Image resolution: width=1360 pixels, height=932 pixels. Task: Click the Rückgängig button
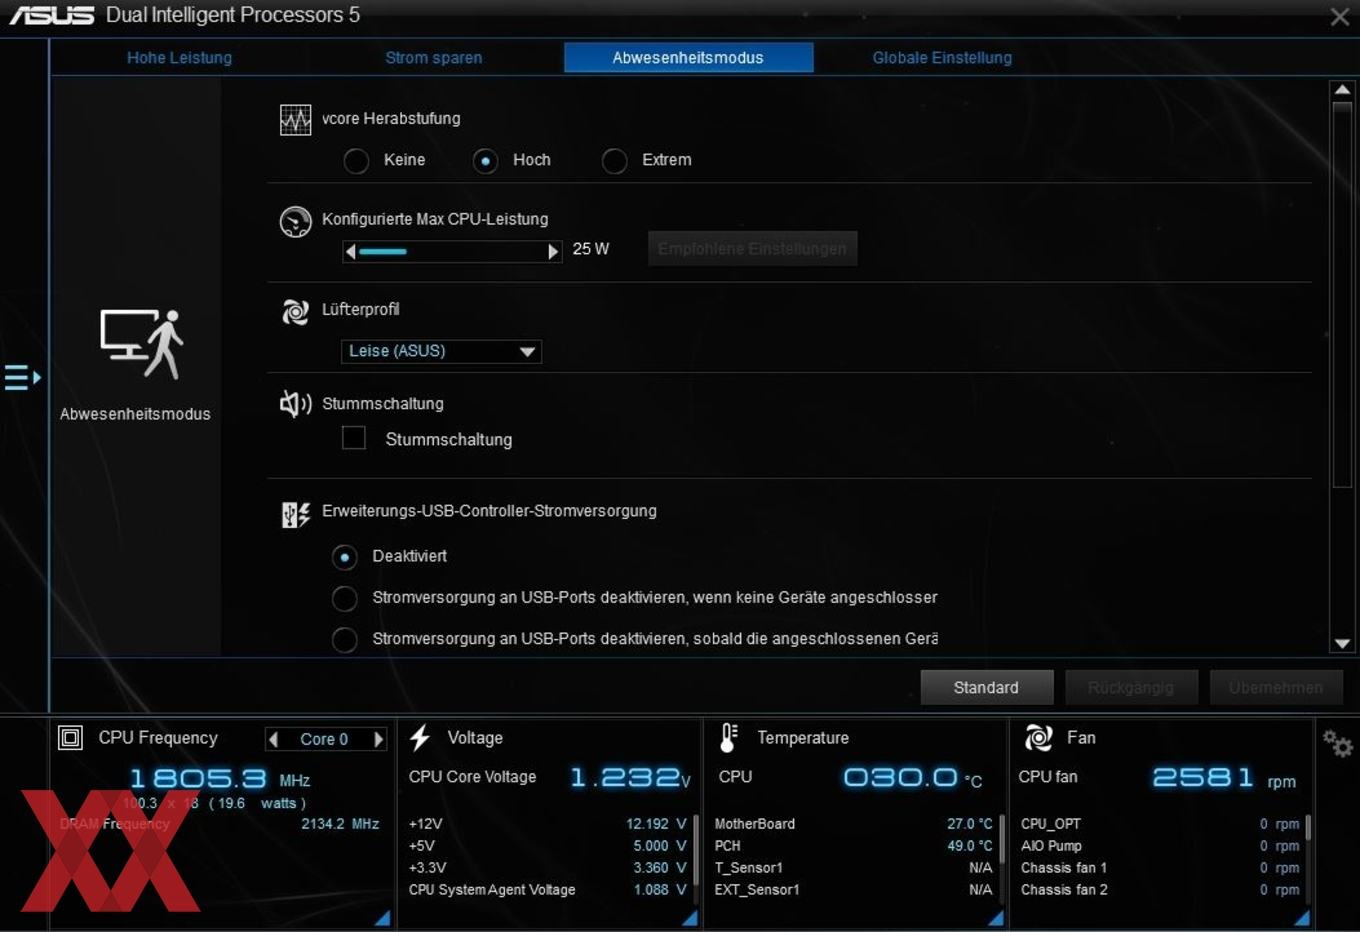pyautogui.click(x=1130, y=688)
